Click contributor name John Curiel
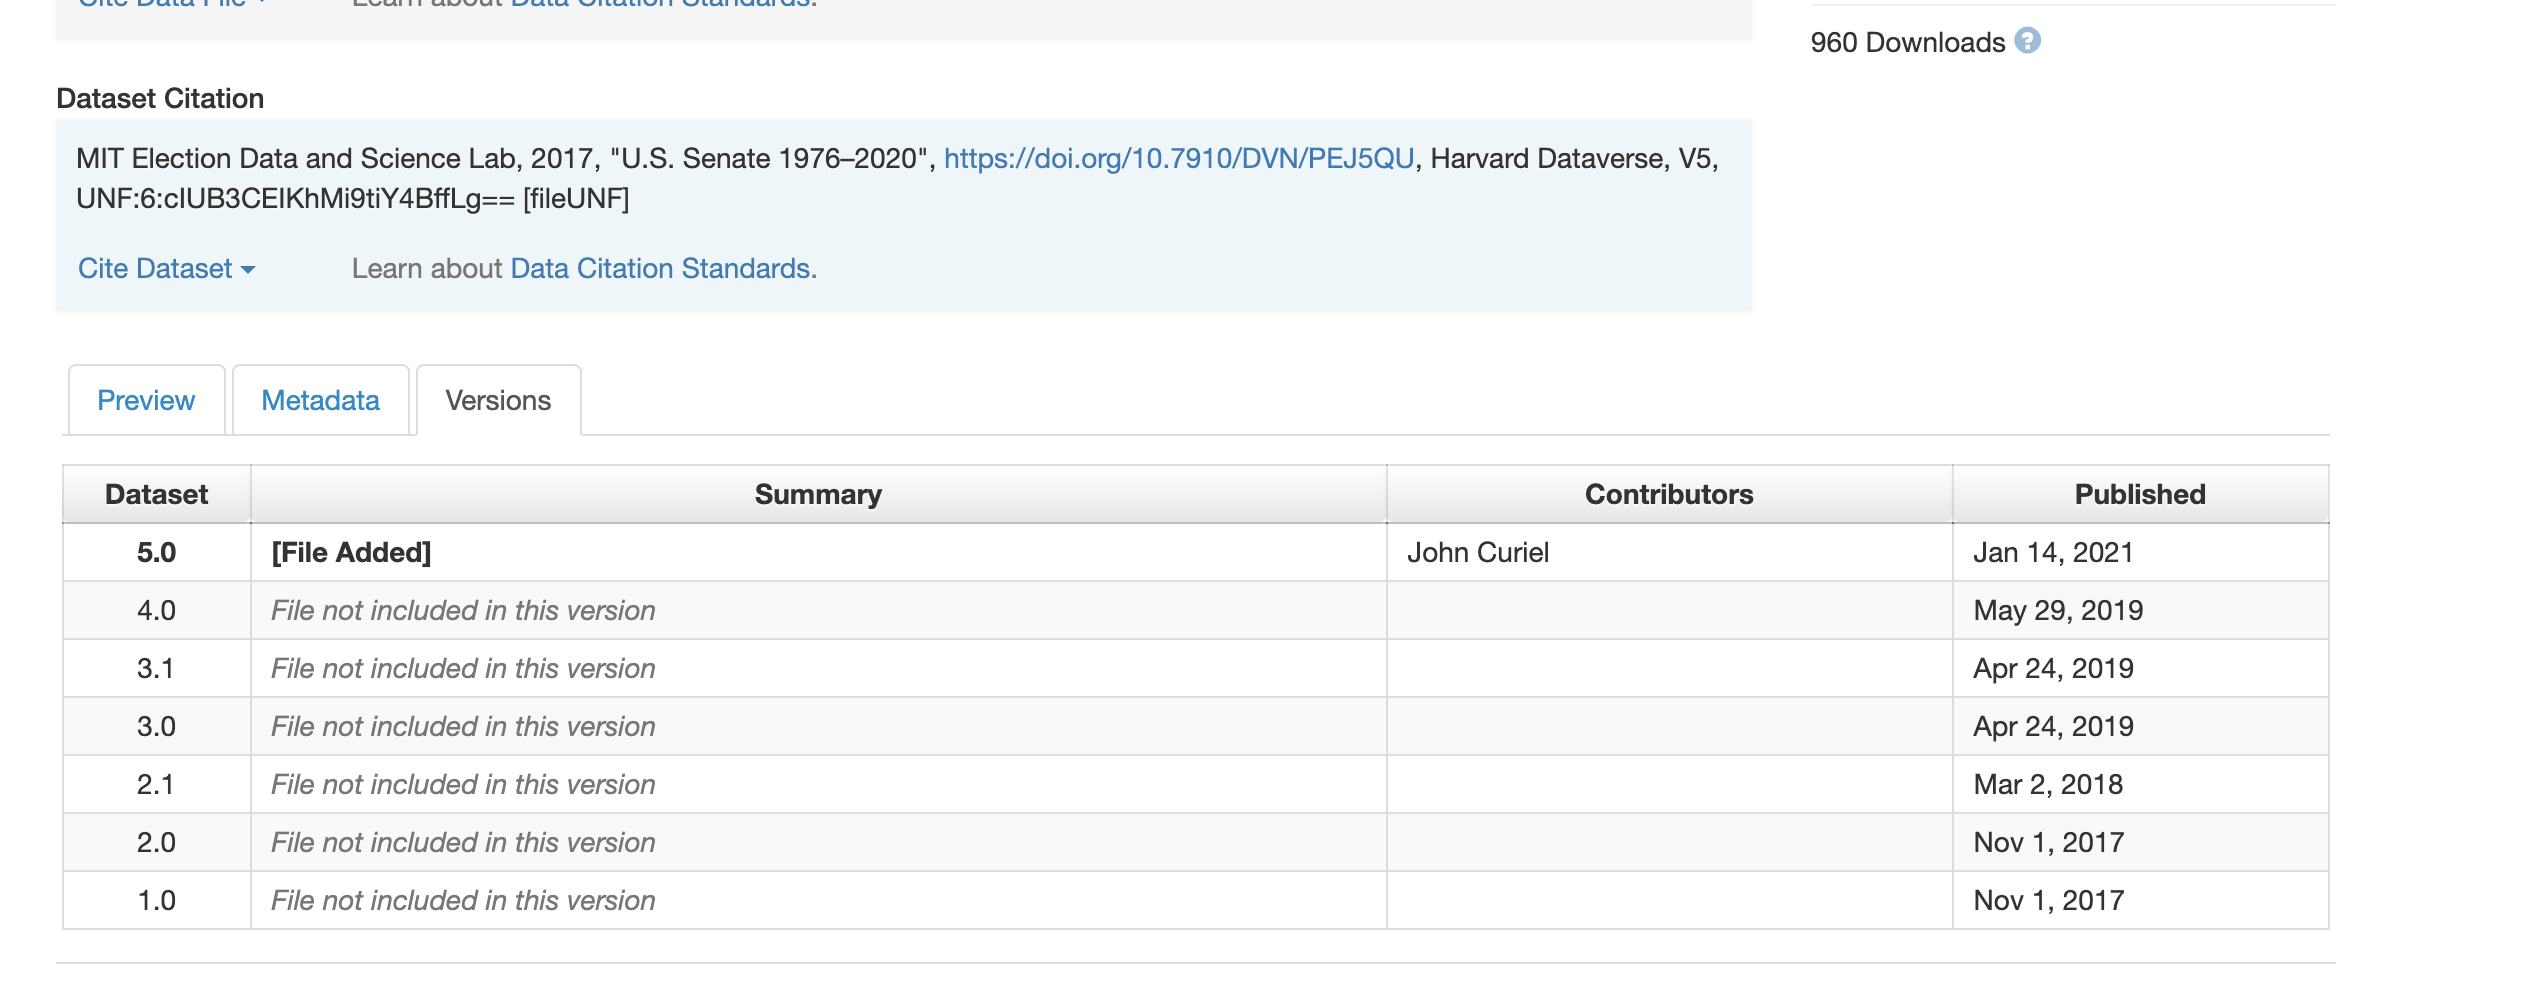2532x994 pixels. coord(1477,553)
